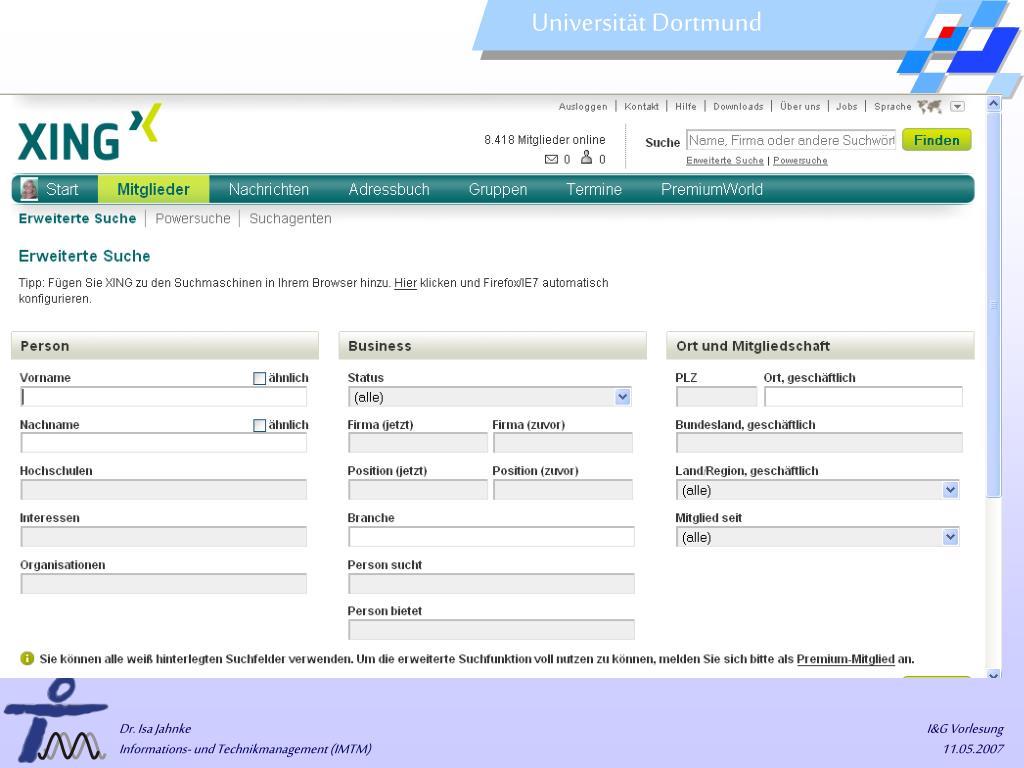
Task: Click the 8.418 Mitglieder online text
Action: (x=545, y=140)
